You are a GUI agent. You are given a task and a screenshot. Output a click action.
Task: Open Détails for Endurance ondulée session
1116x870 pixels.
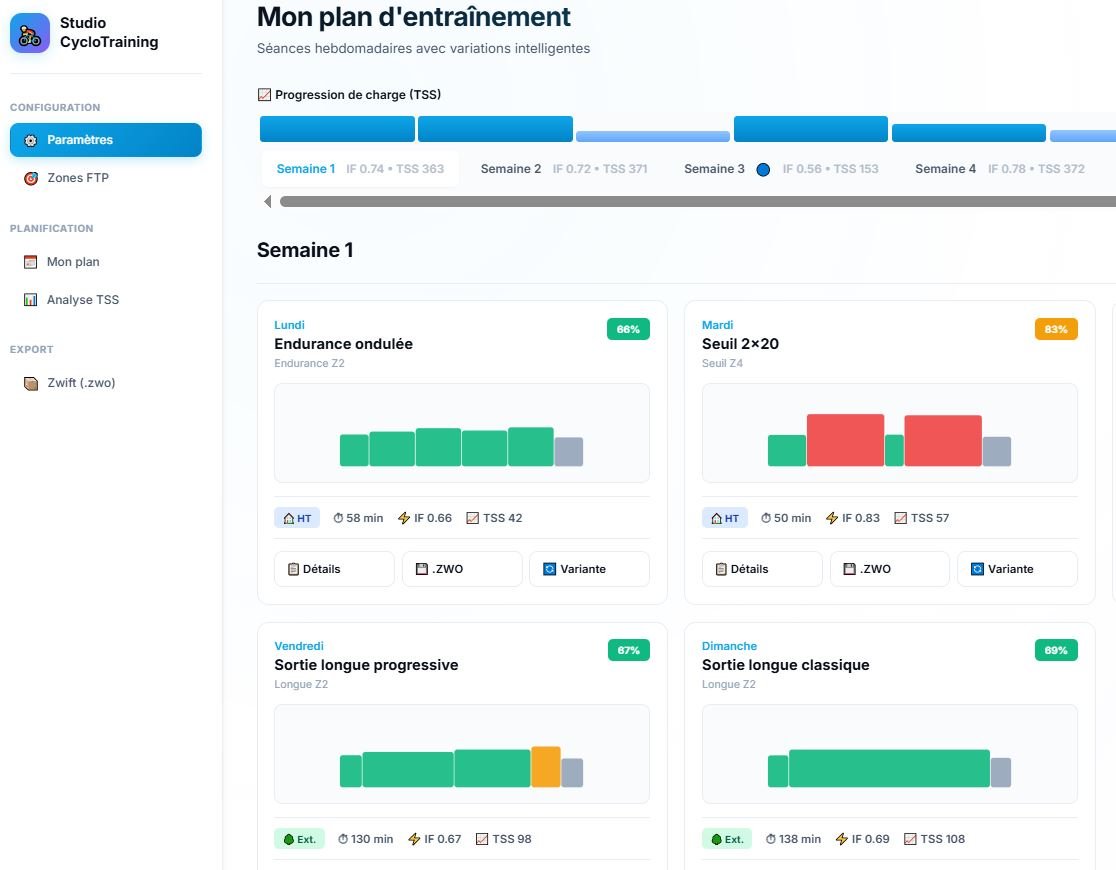[334, 569]
